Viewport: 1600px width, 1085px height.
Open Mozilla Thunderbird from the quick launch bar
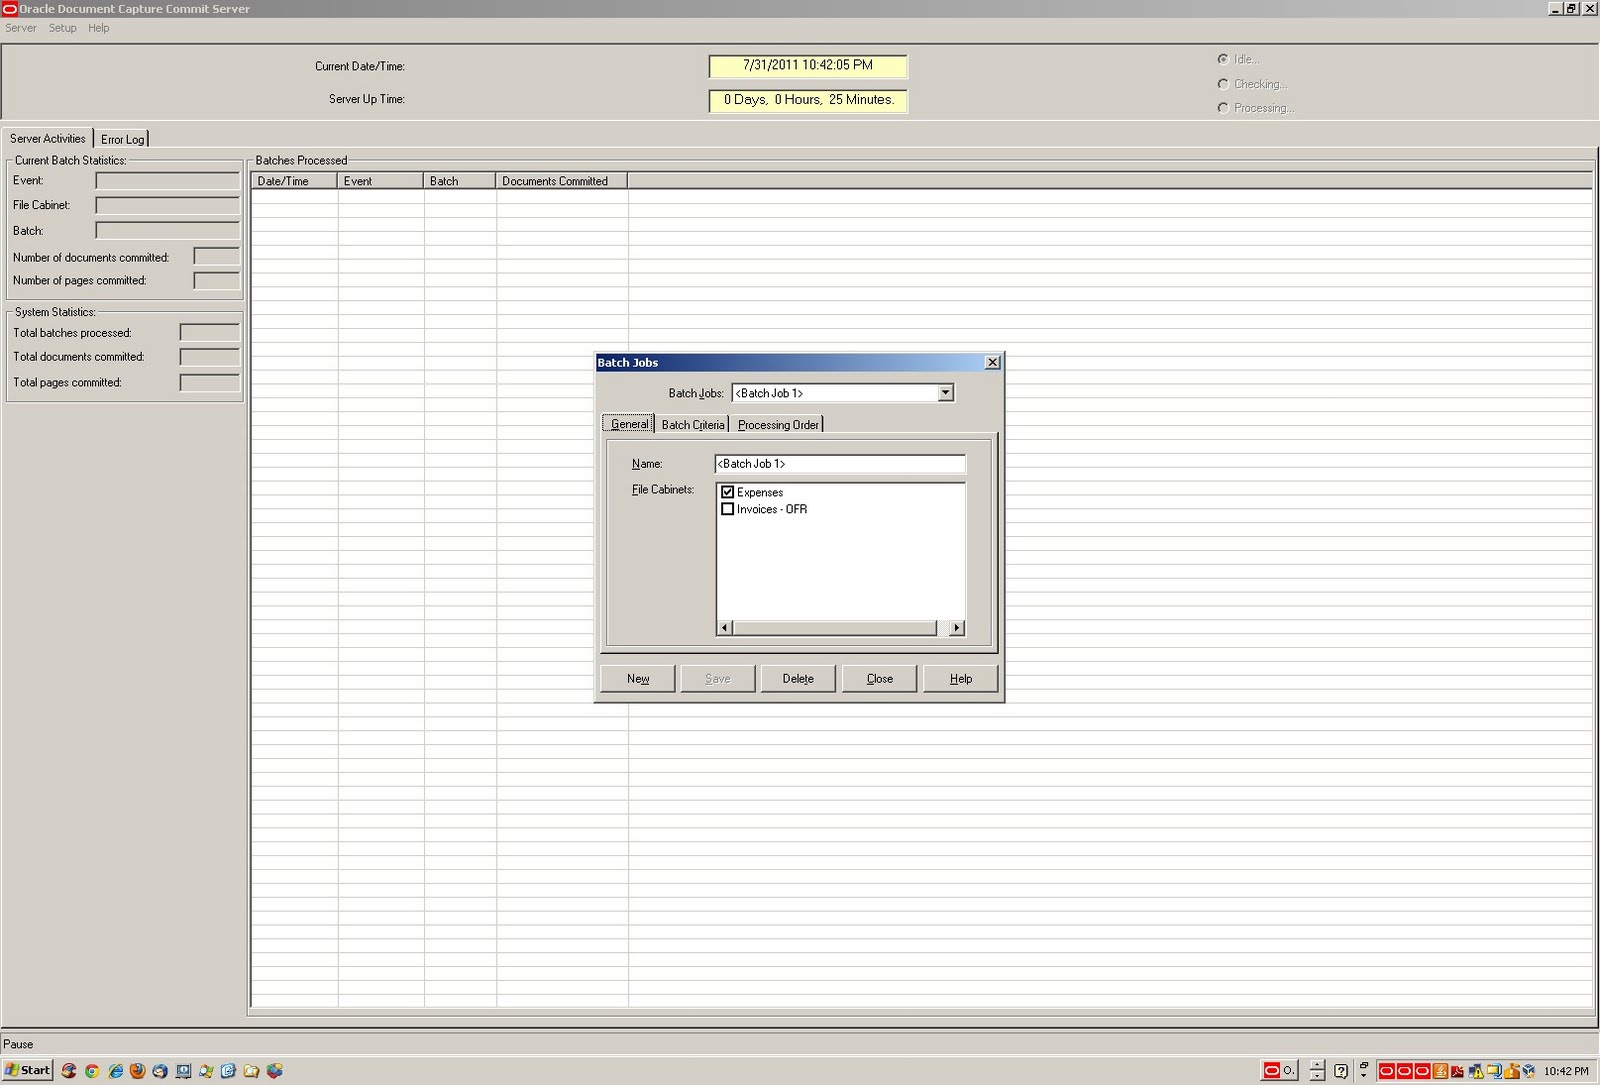[160, 1071]
